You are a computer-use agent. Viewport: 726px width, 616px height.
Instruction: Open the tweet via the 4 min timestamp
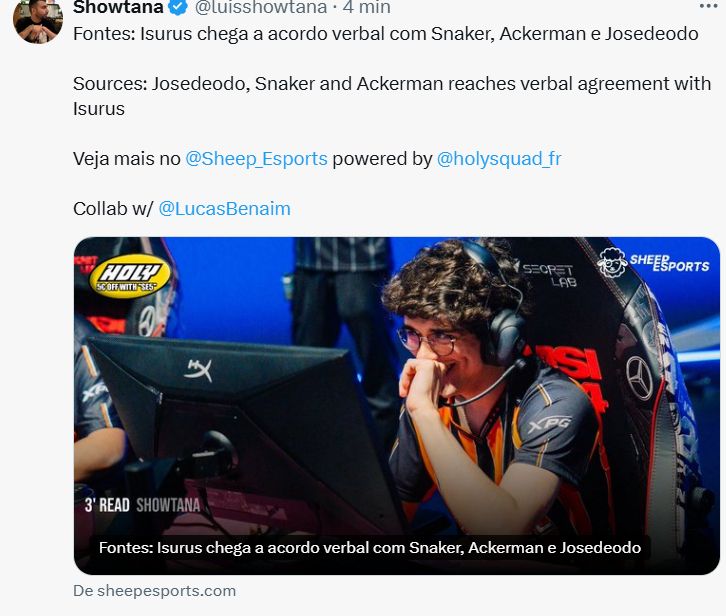click(x=367, y=7)
